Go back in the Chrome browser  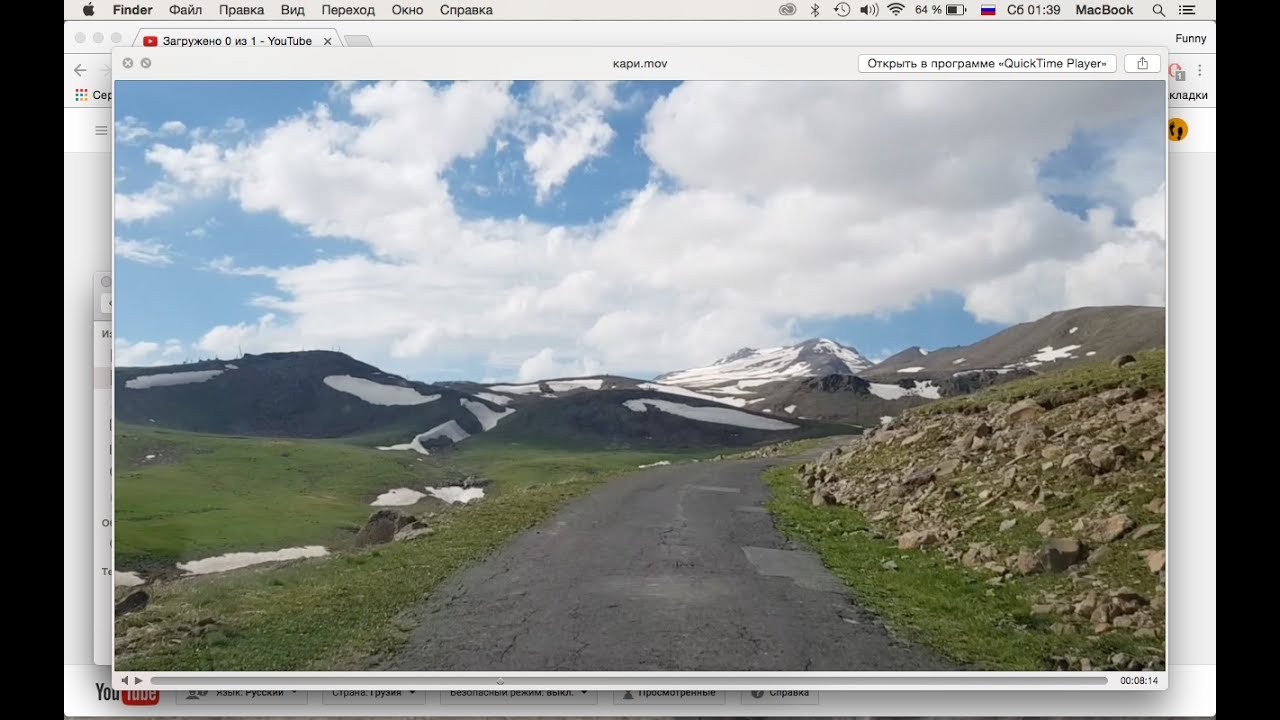[x=81, y=70]
